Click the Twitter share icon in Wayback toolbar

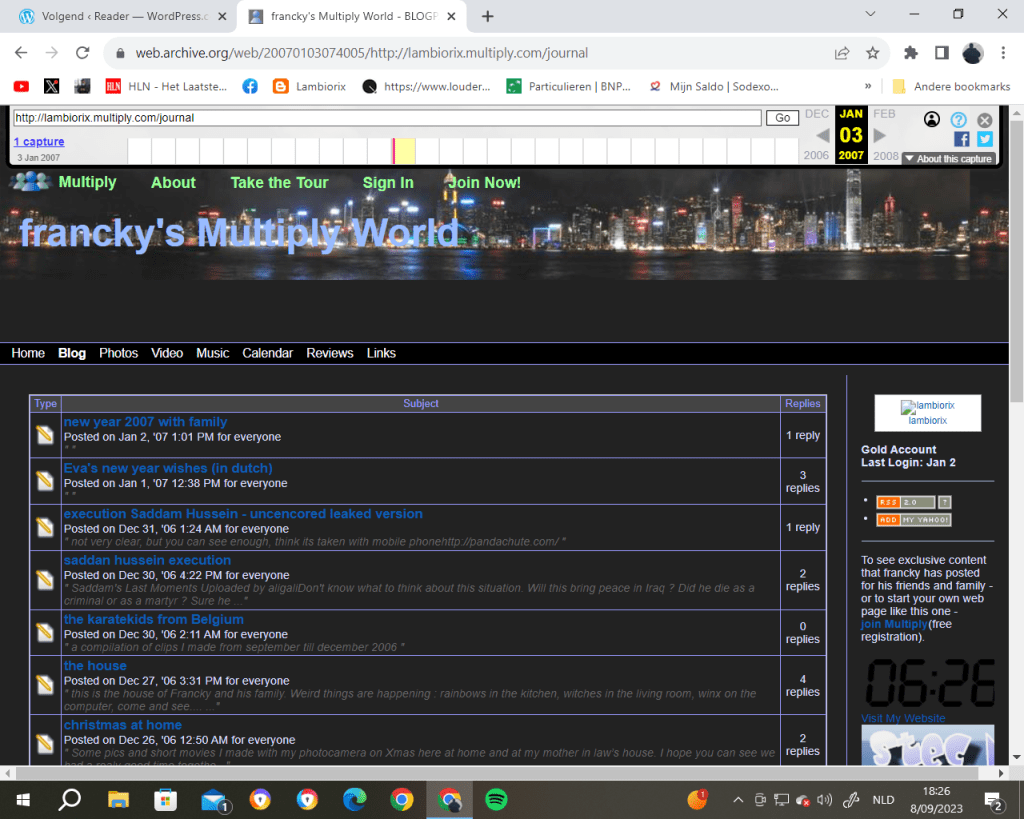tap(984, 139)
